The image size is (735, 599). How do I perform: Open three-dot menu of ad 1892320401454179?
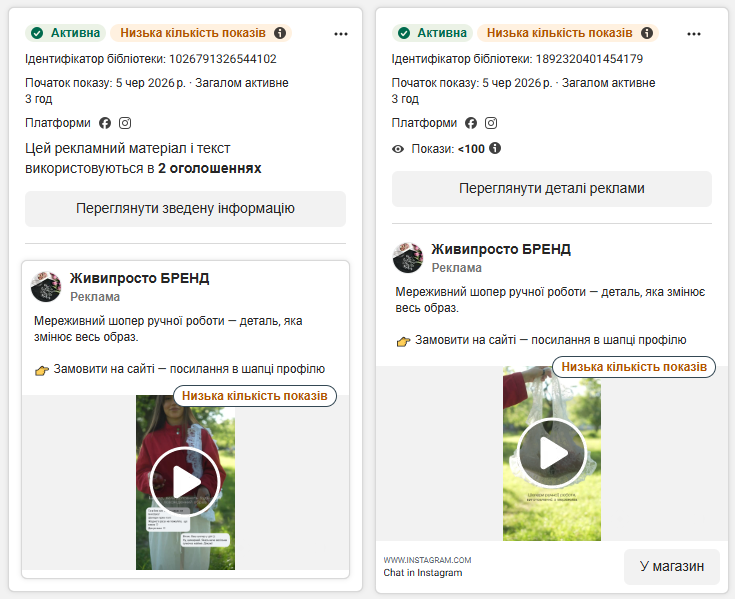tap(694, 34)
